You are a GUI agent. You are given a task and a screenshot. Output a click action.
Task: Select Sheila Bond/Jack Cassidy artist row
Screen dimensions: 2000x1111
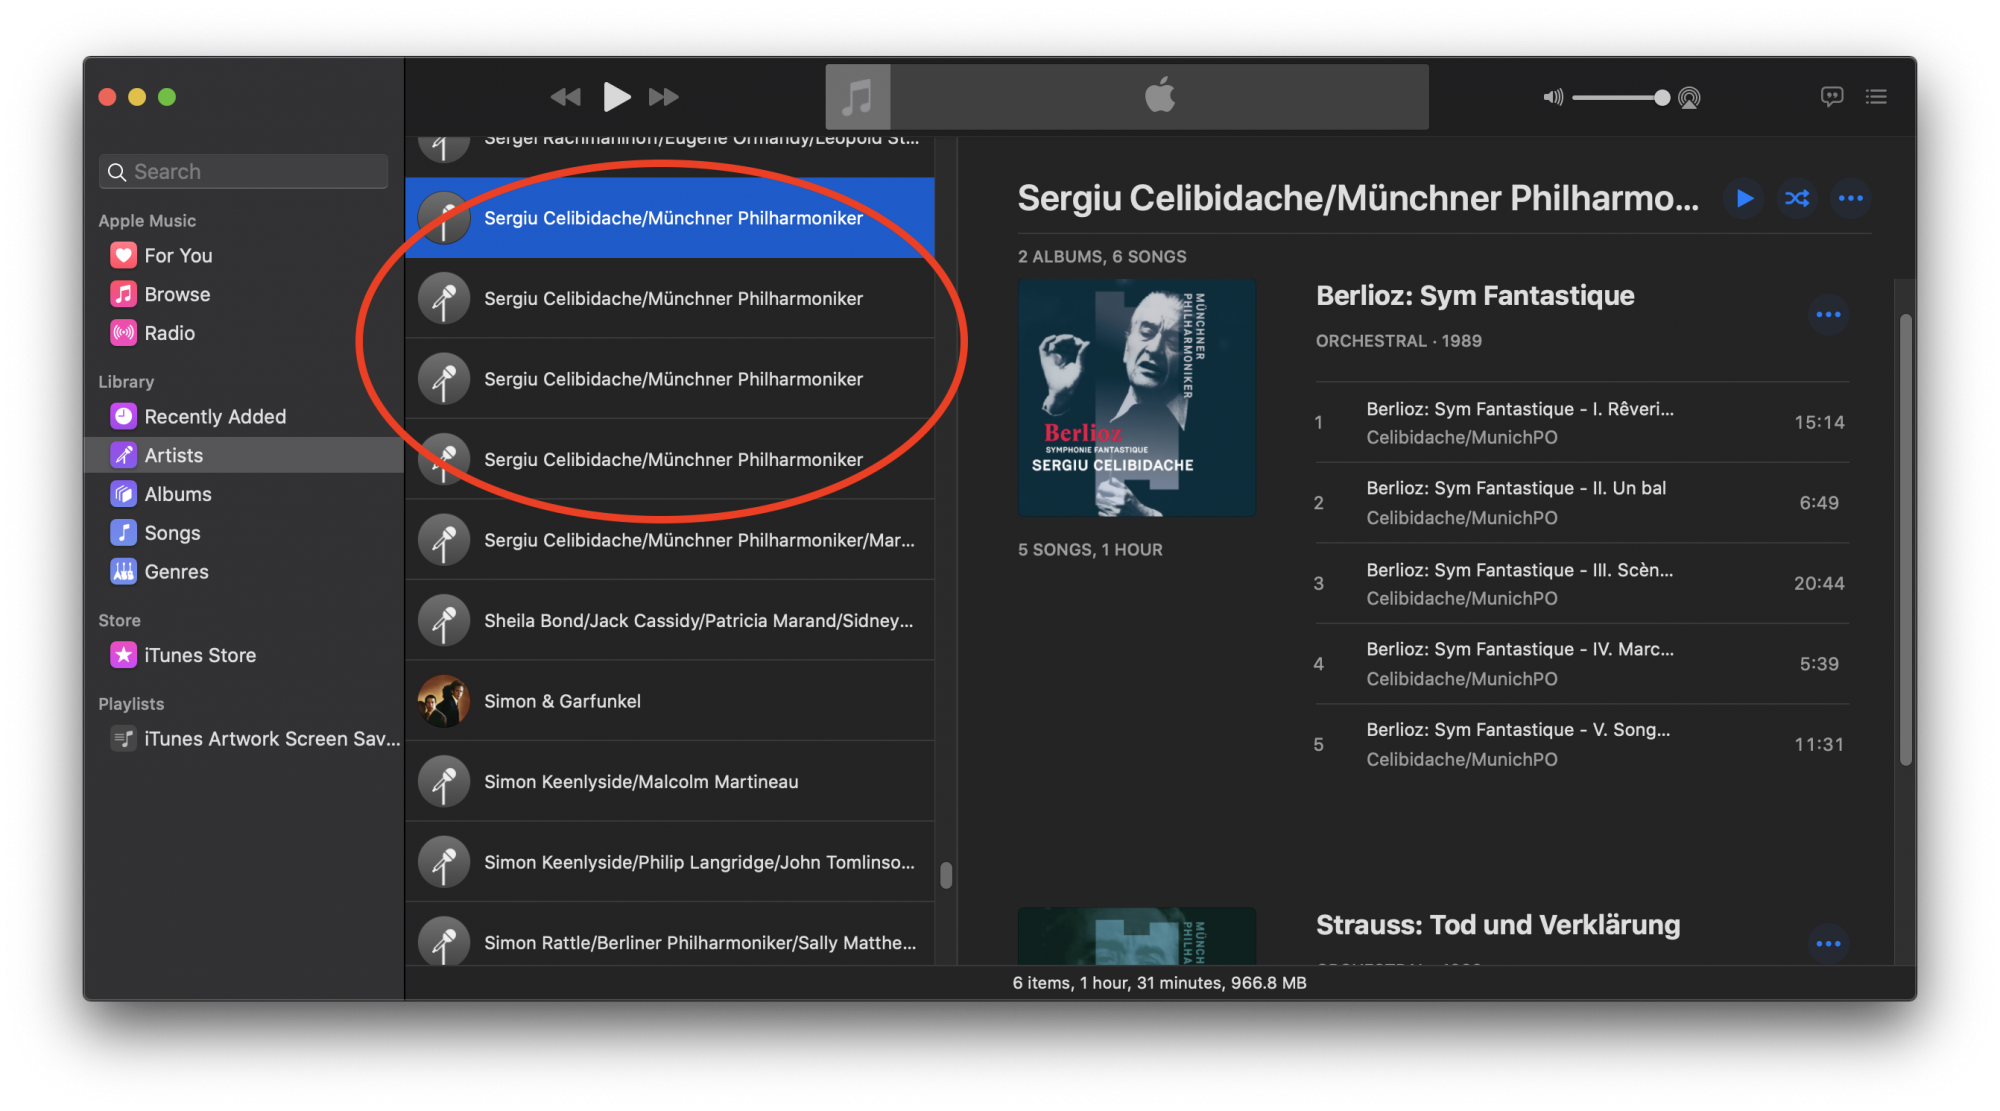pos(670,621)
